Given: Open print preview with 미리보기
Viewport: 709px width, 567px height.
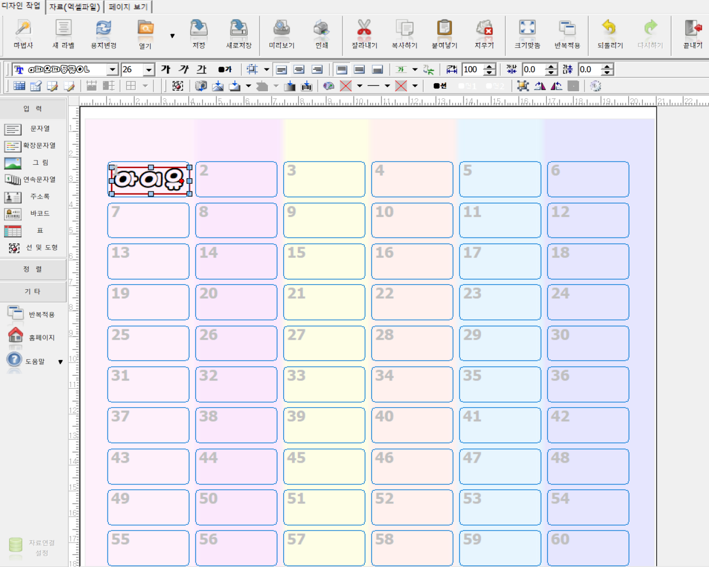Looking at the screenshot, I should (281, 33).
